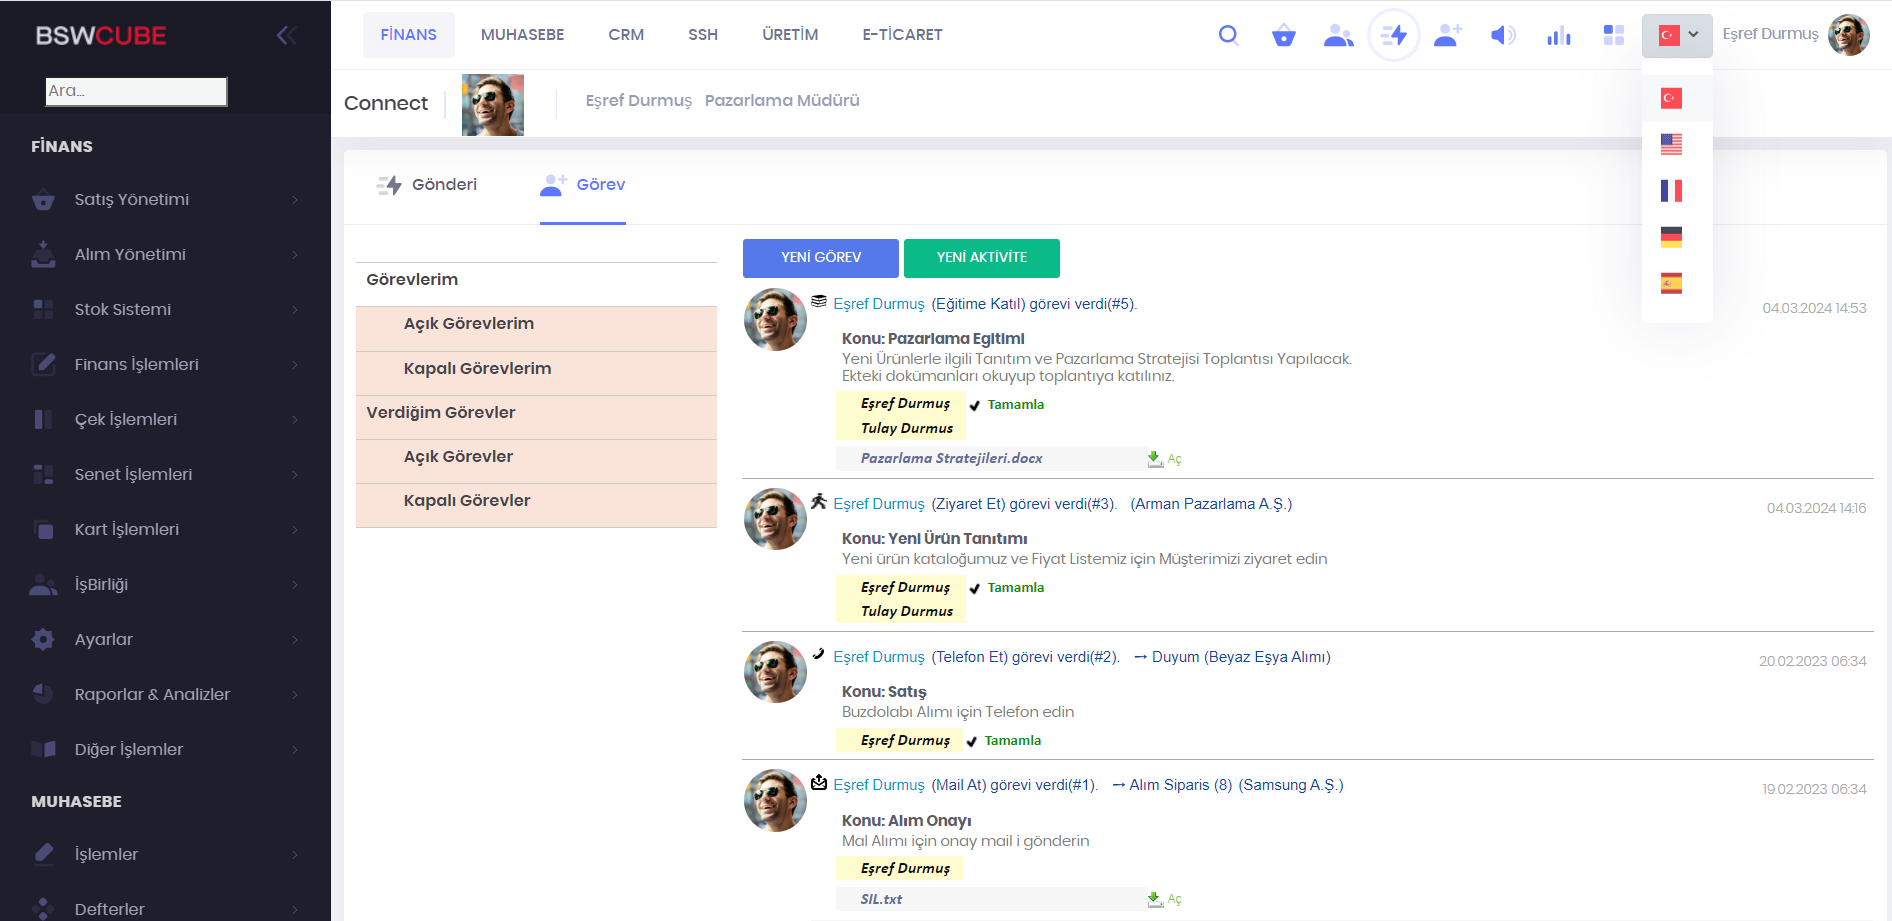Toggle the language flag dropdown
The image size is (1892, 921).
click(x=1677, y=36)
